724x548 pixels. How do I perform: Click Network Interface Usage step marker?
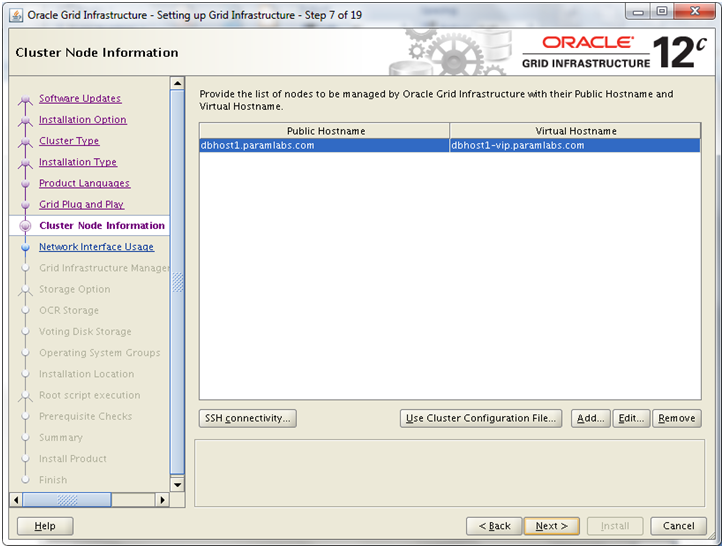(x=25, y=247)
